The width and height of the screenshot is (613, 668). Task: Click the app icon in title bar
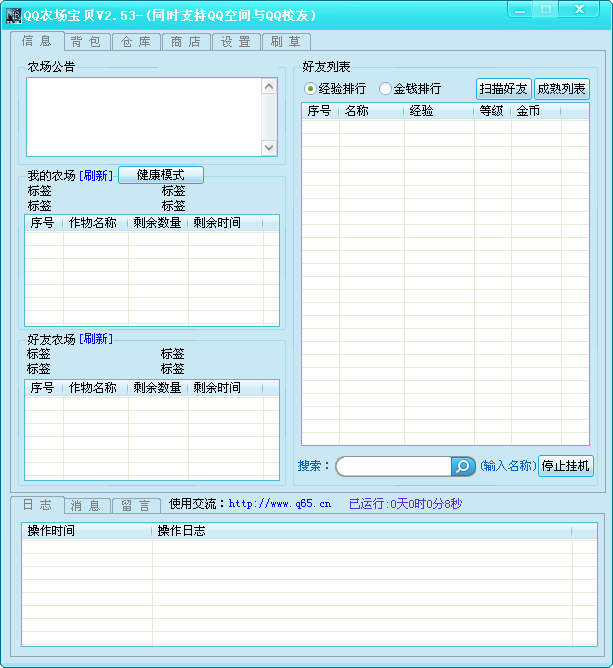point(14,16)
